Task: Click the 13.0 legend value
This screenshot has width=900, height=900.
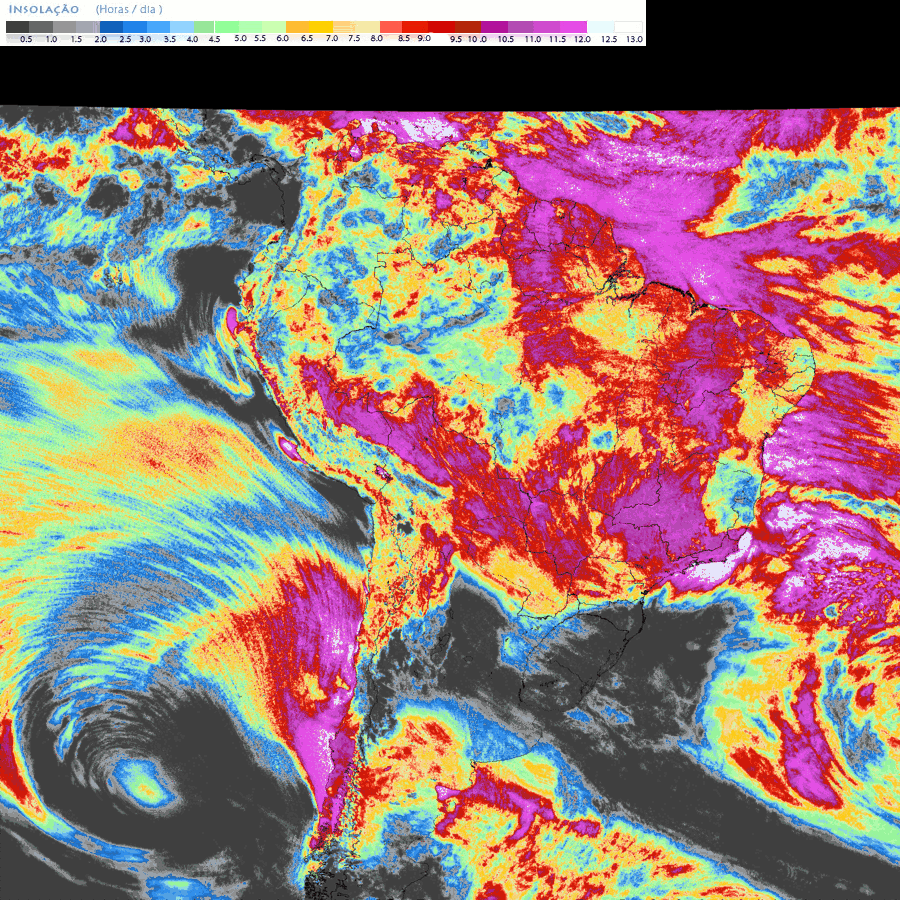Action: pos(634,39)
